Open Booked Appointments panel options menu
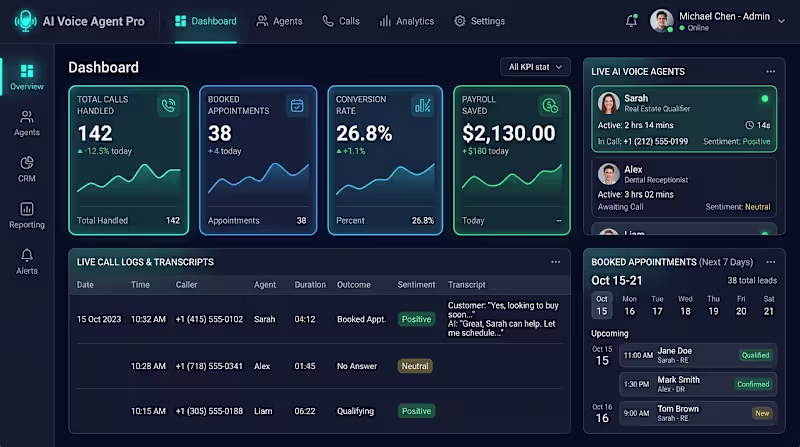 pos(770,262)
